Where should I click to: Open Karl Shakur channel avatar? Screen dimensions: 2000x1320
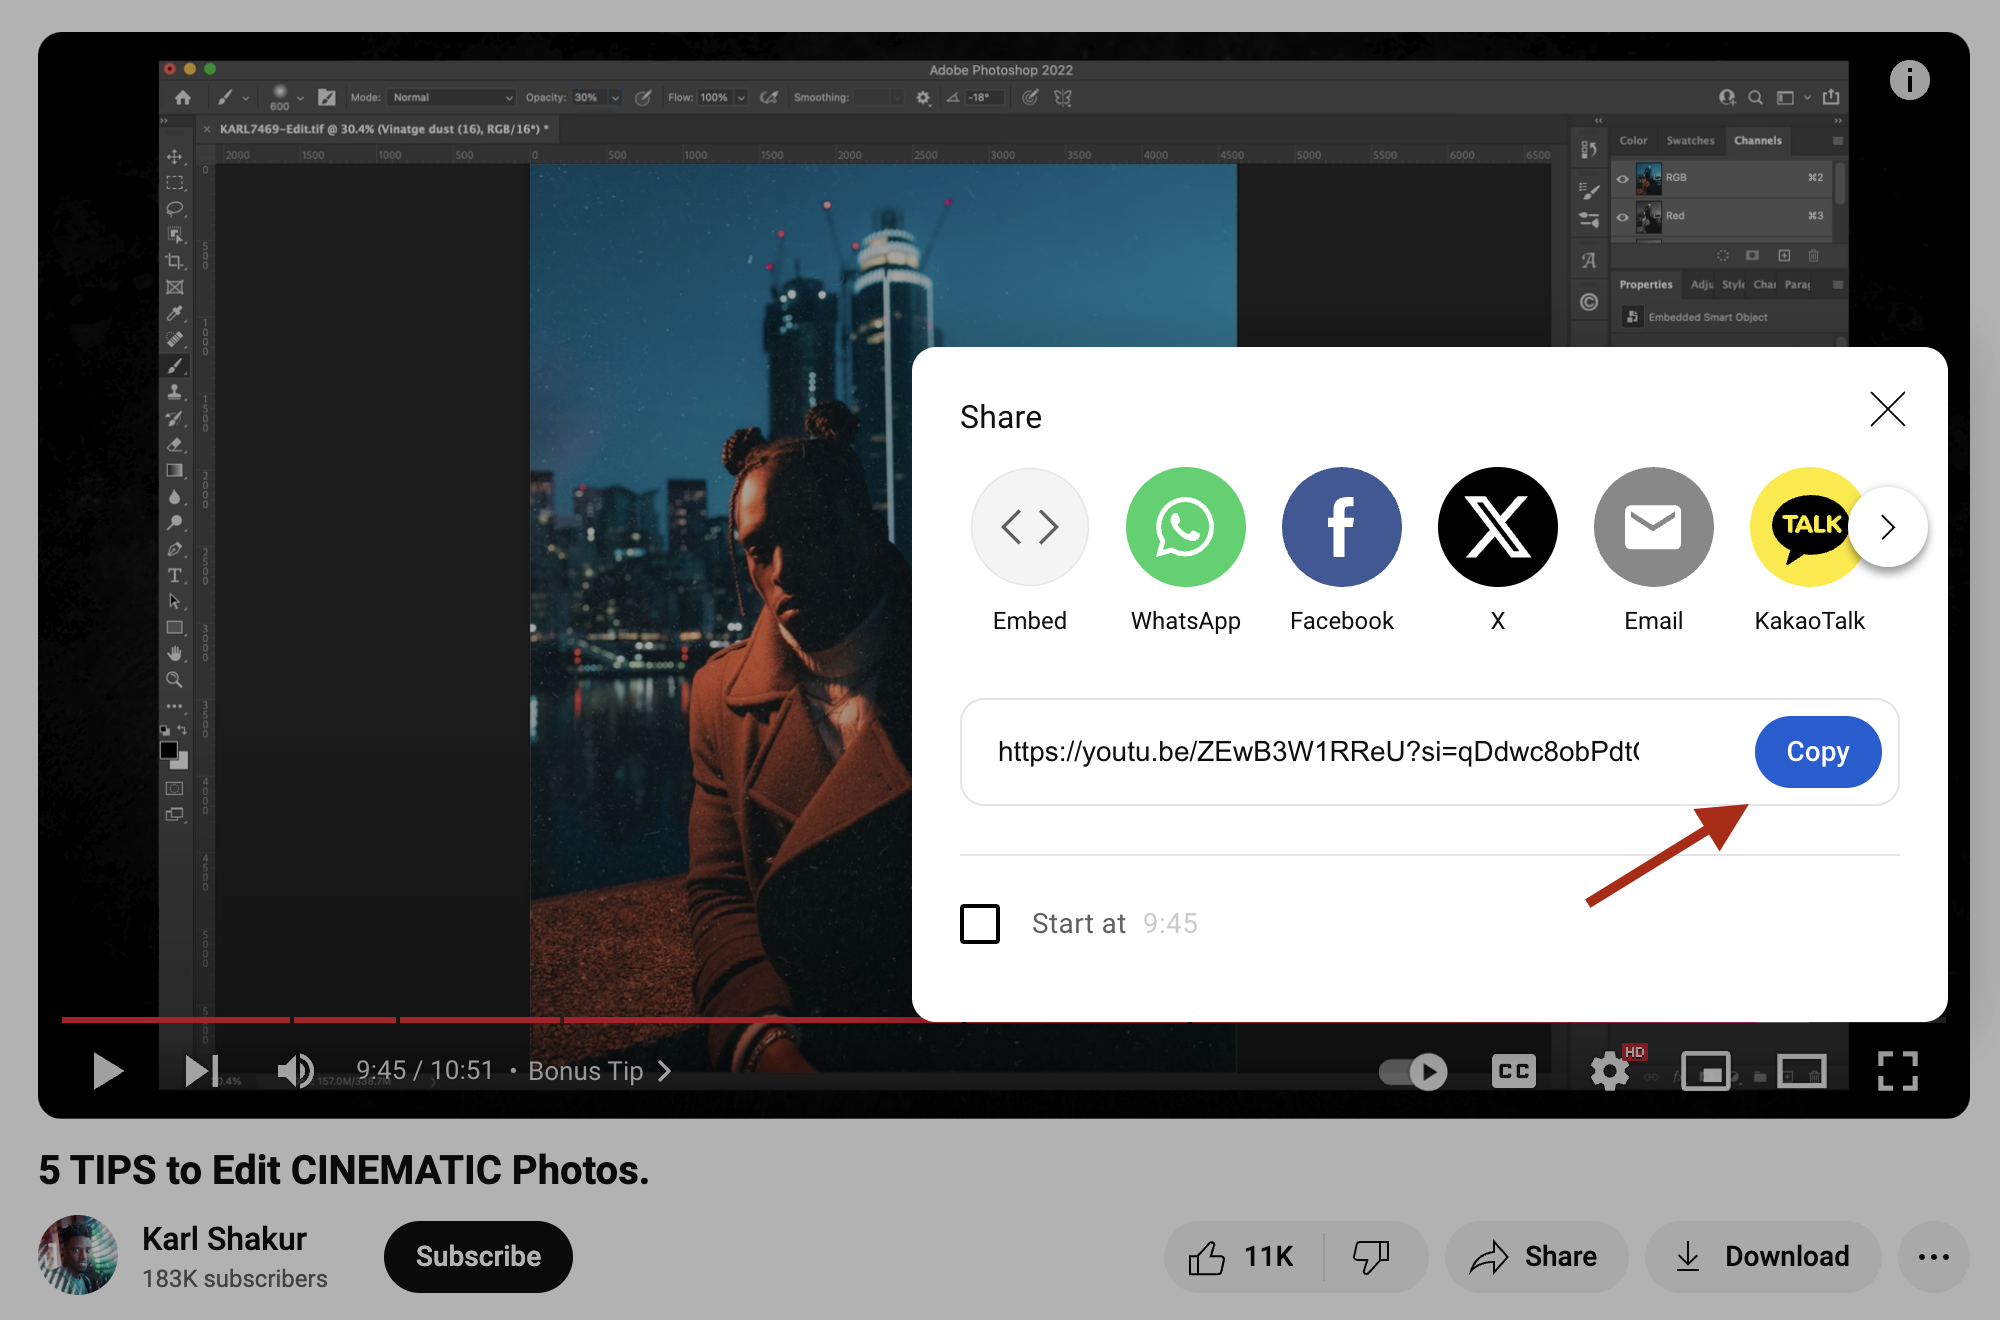(78, 1255)
